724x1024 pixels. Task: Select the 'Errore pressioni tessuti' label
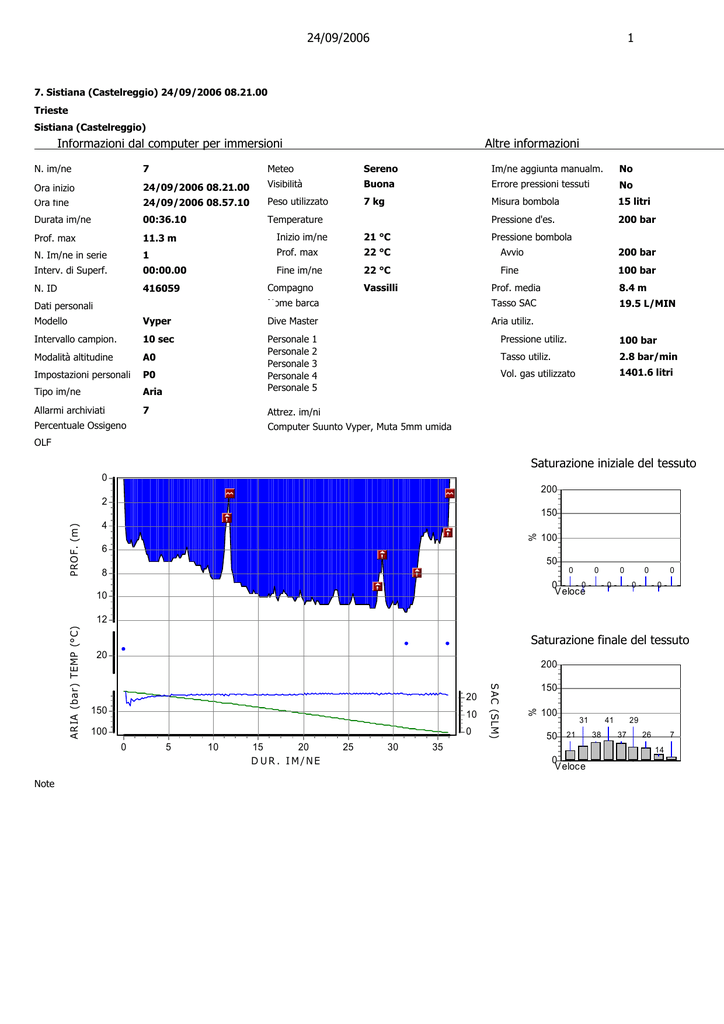coord(540,184)
